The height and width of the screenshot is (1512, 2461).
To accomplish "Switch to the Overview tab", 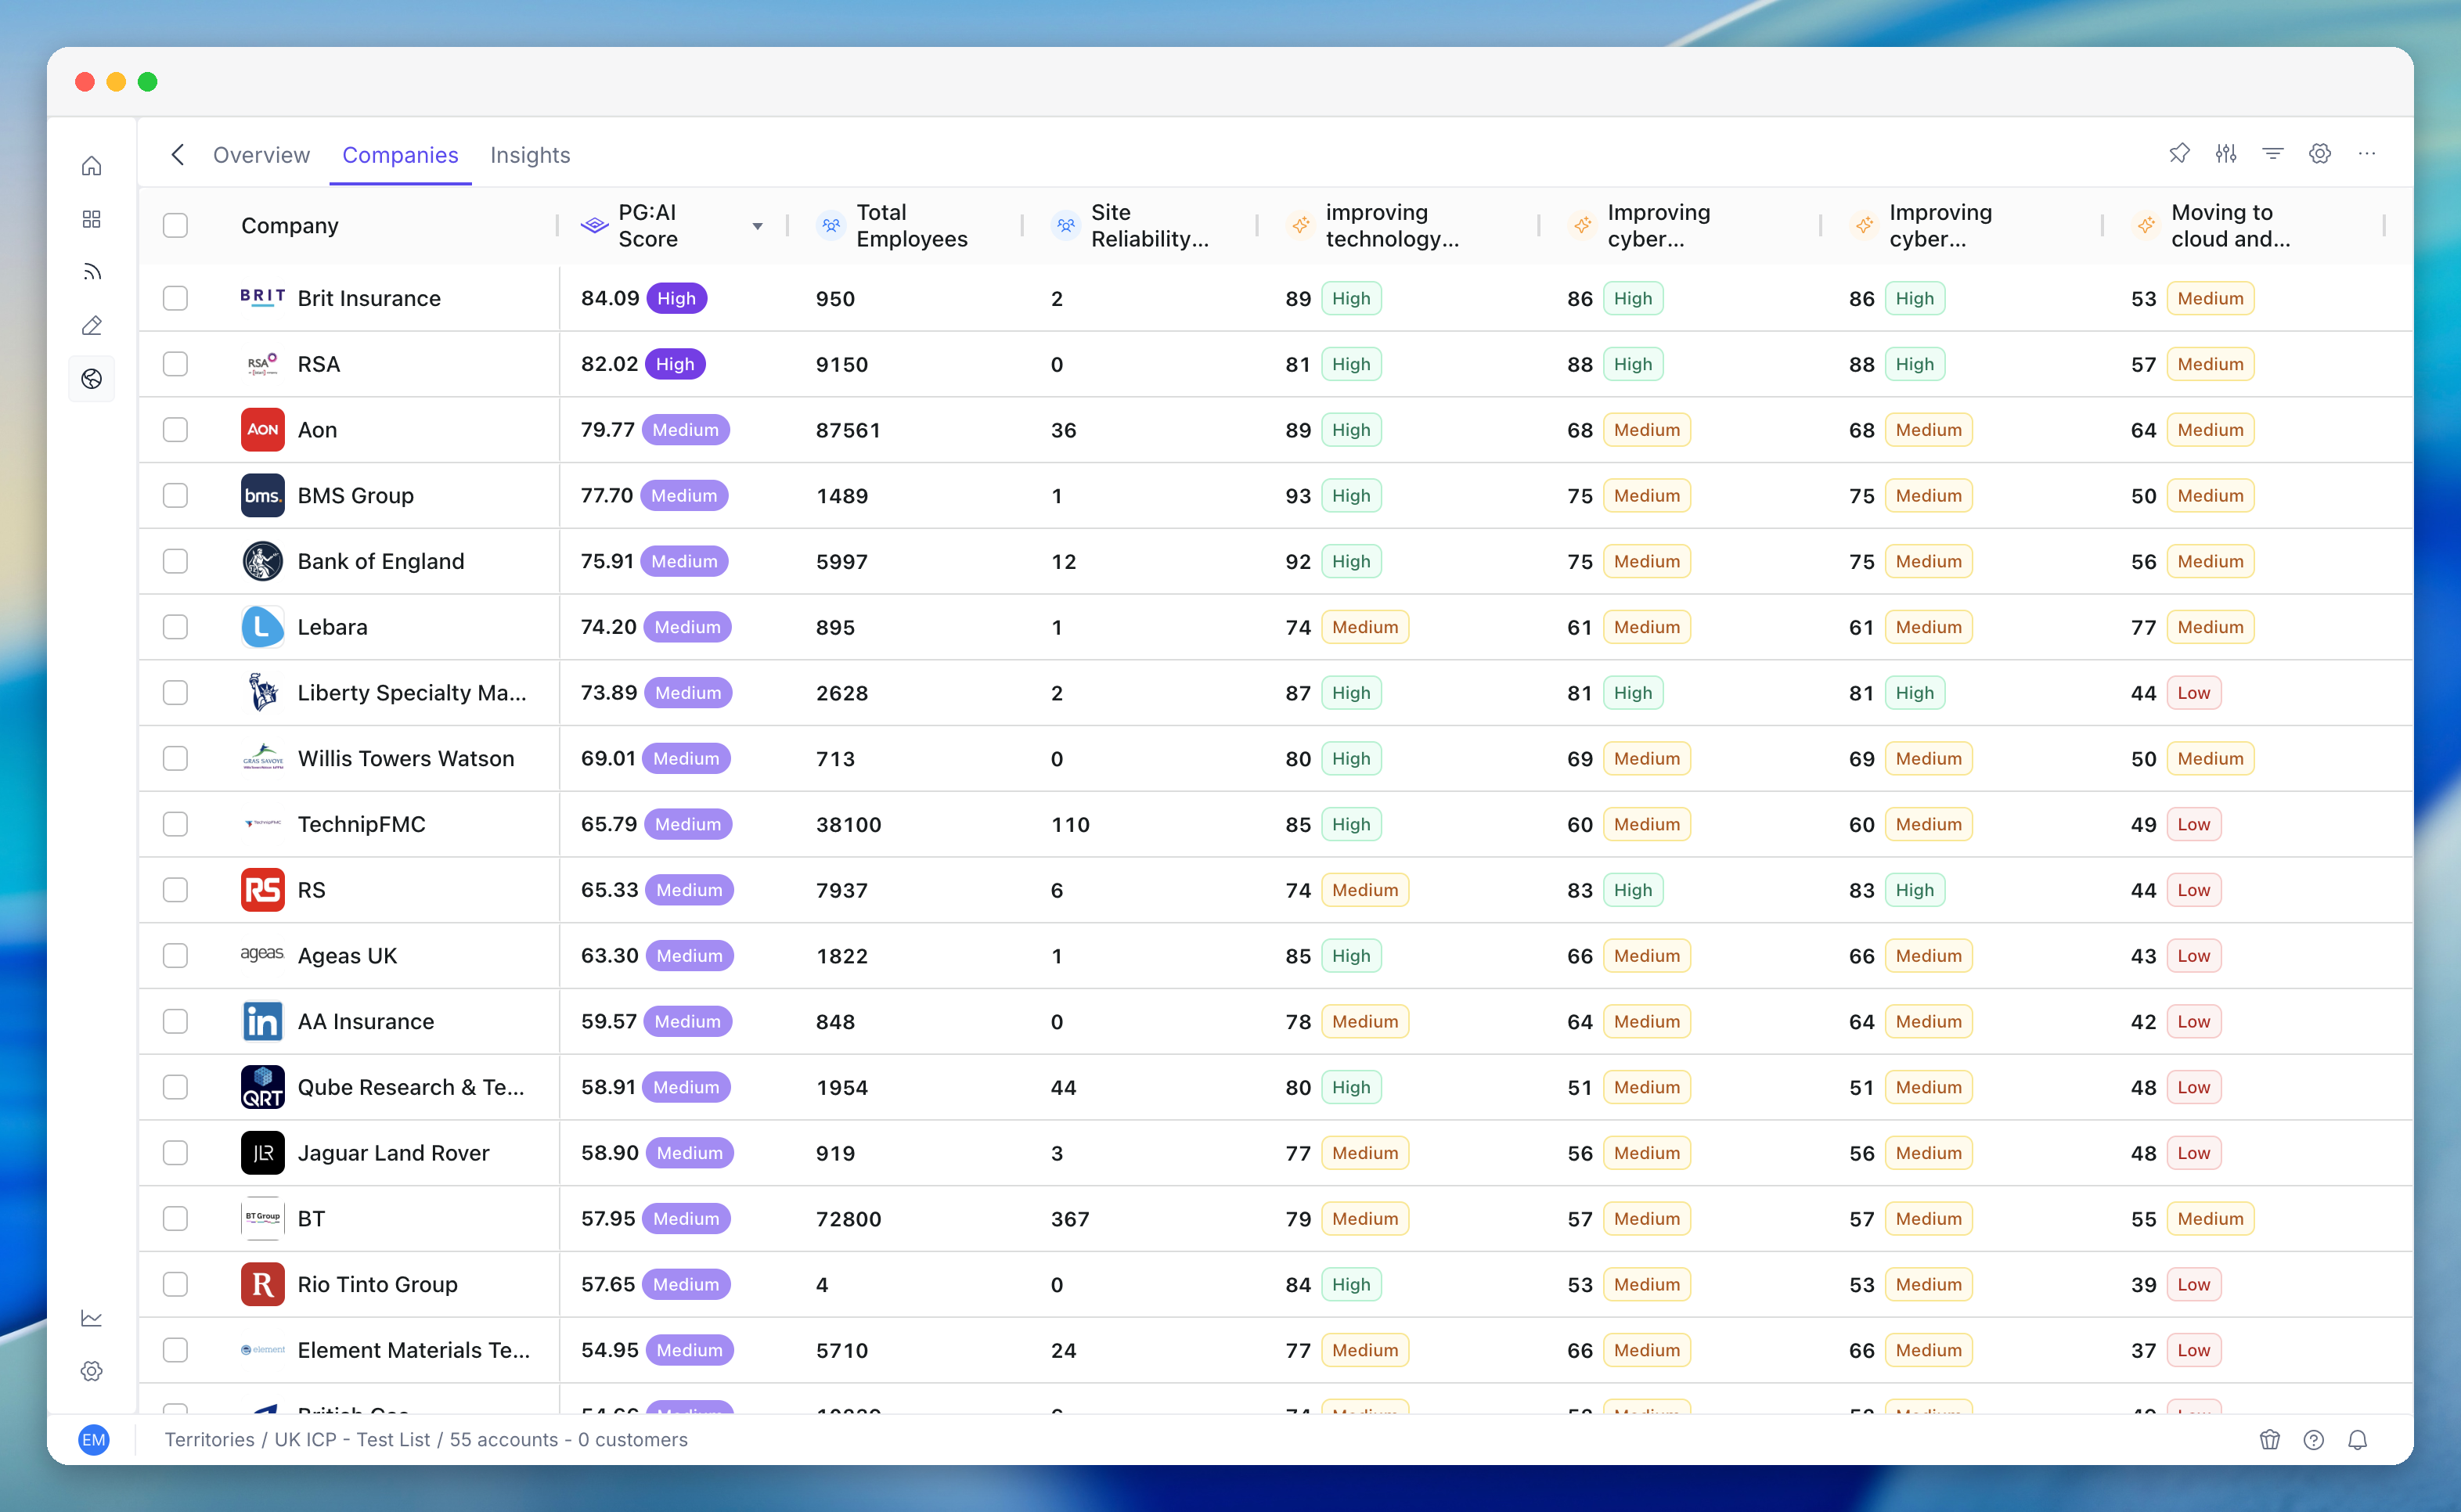I will coord(261,155).
